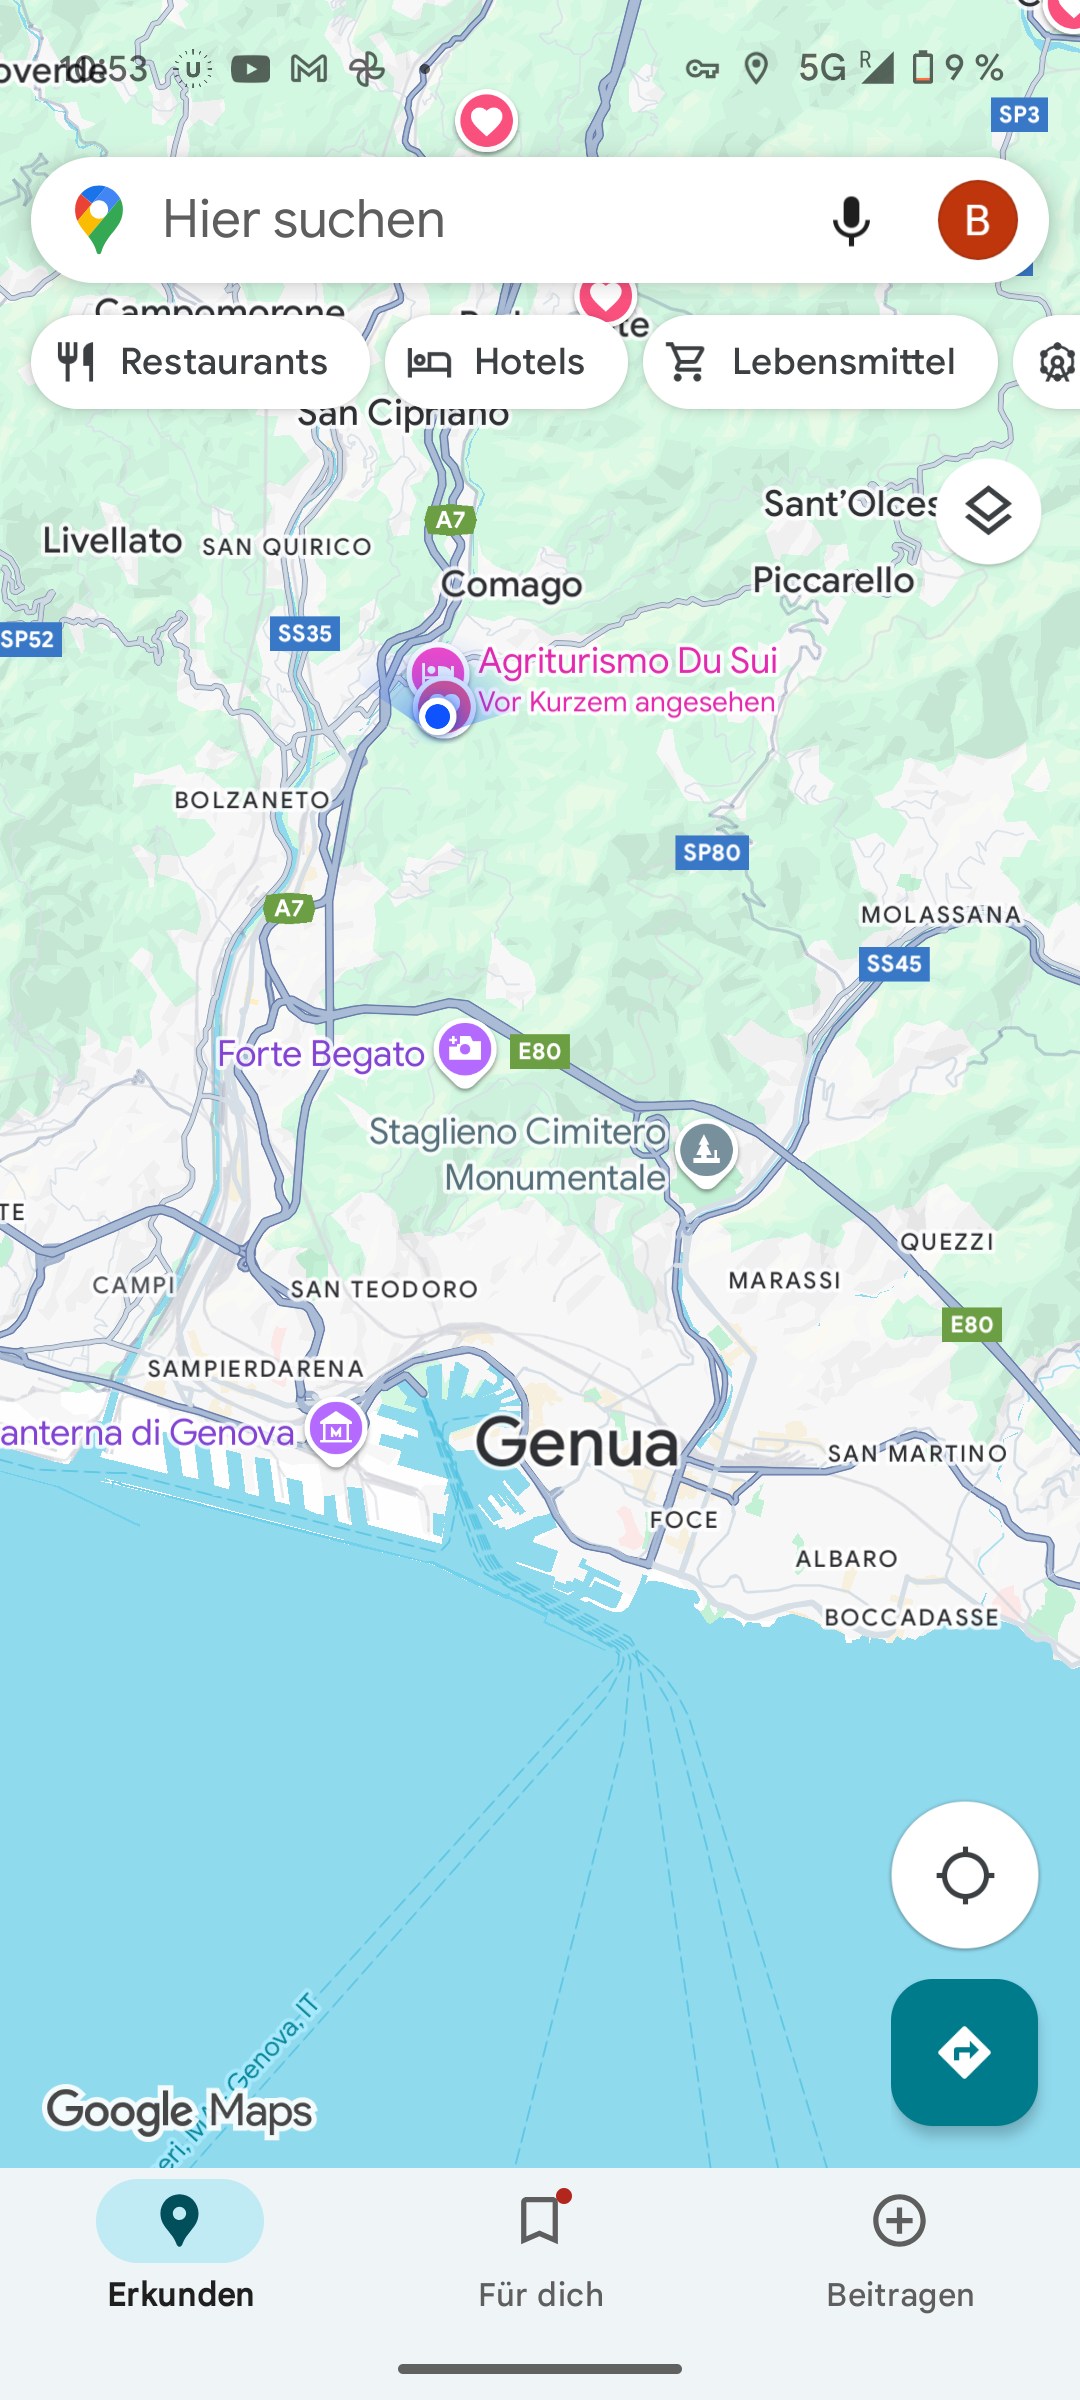Open the account profile avatar B
Viewport: 1080px width, 2400px height.
(977, 220)
